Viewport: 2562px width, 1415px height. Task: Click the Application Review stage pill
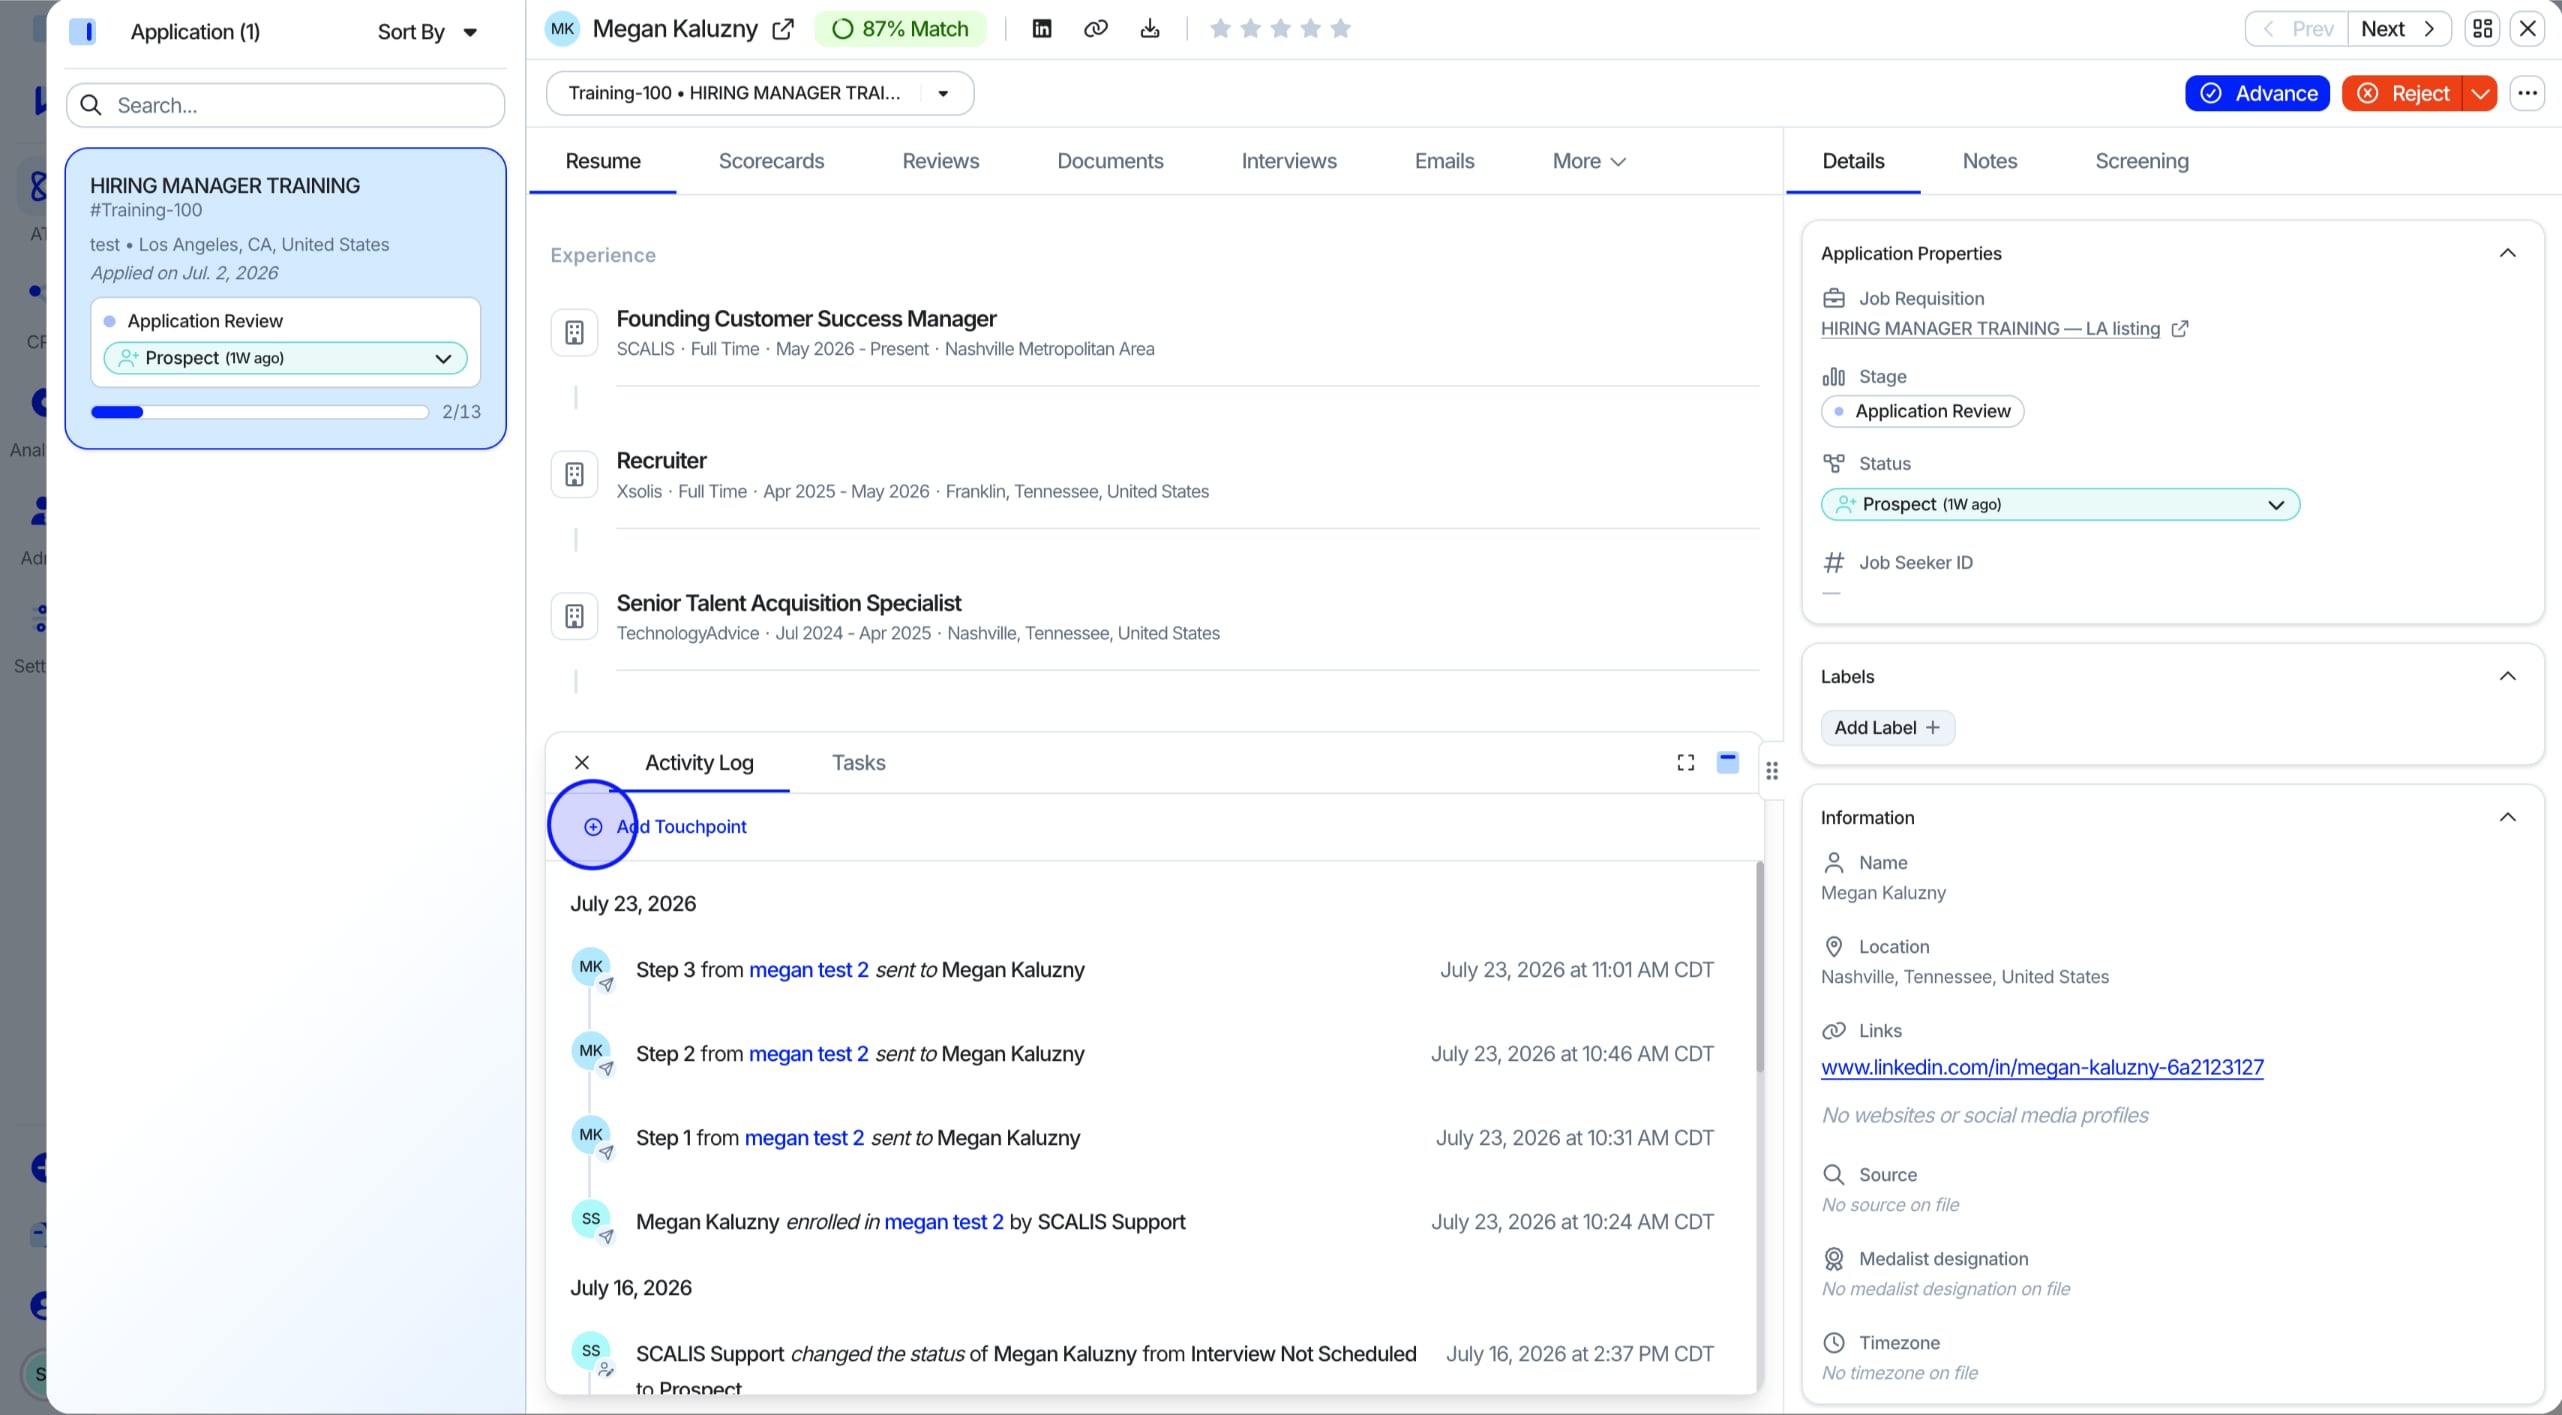point(1922,412)
